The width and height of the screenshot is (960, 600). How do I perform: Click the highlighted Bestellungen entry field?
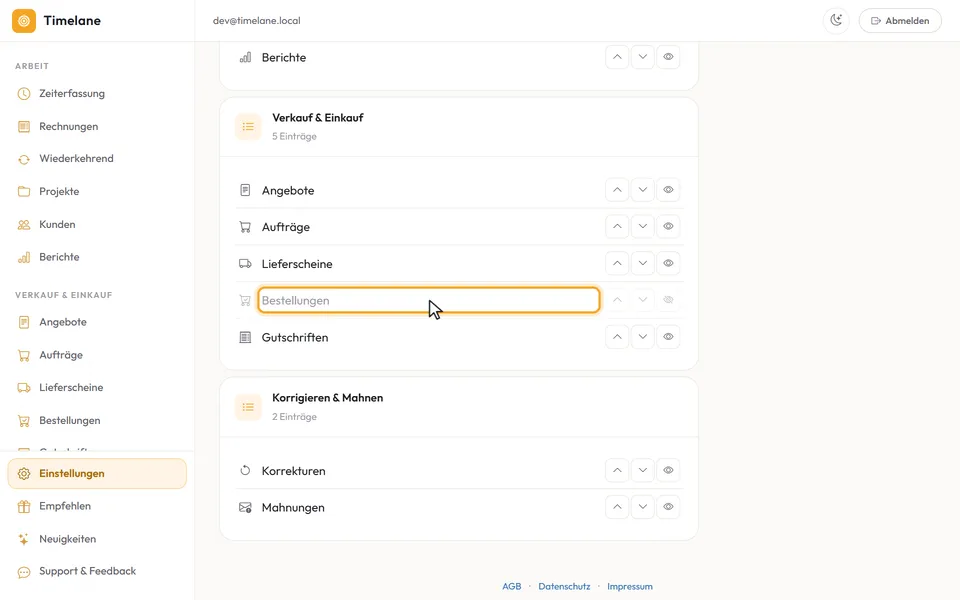(429, 300)
